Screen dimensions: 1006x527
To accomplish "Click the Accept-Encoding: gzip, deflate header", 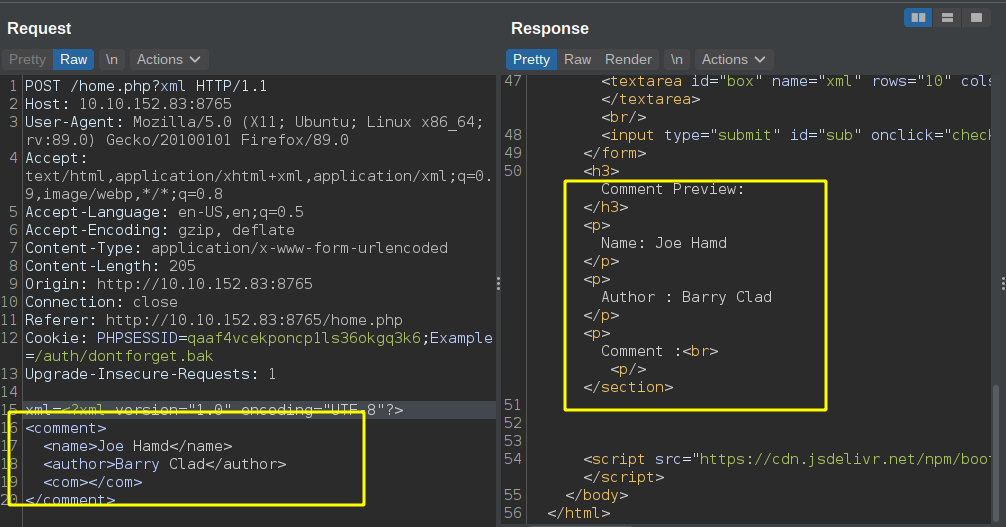I will click(160, 230).
